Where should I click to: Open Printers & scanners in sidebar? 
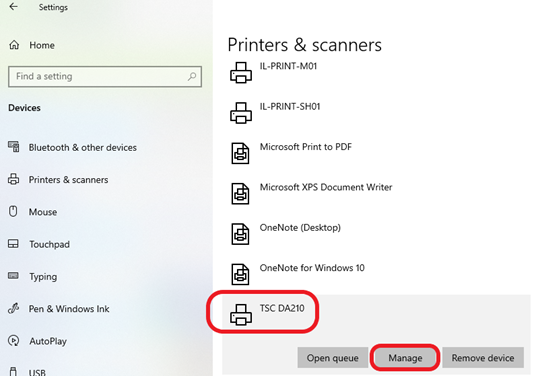(68, 180)
